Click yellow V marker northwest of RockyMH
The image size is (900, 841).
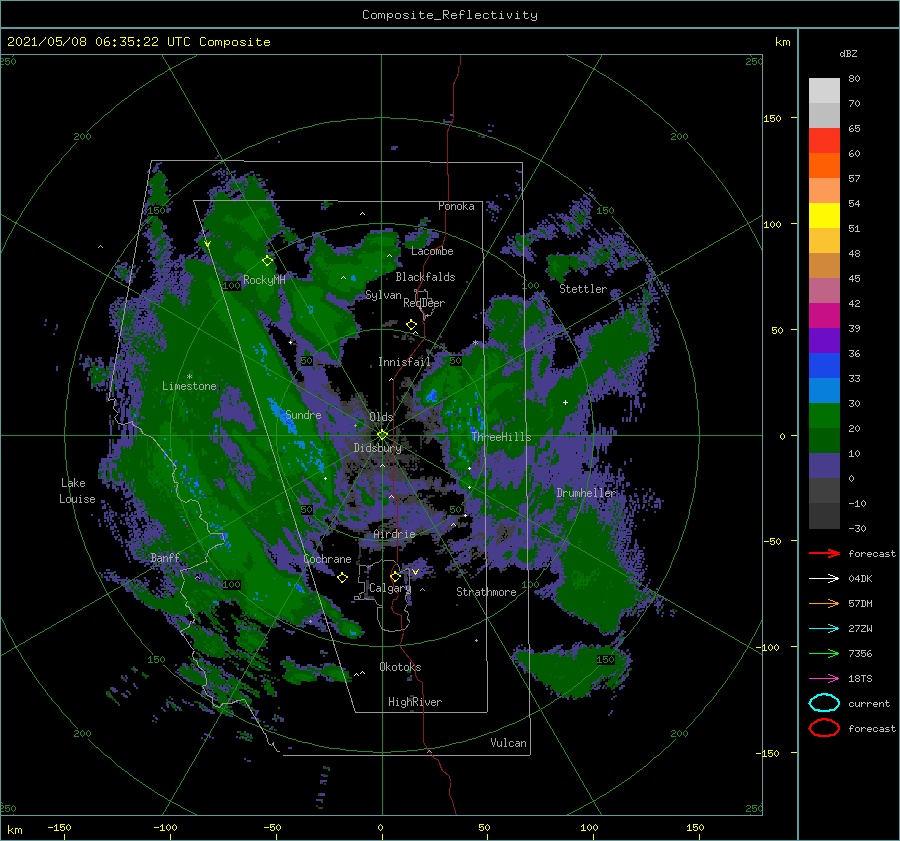pyautogui.click(x=207, y=244)
